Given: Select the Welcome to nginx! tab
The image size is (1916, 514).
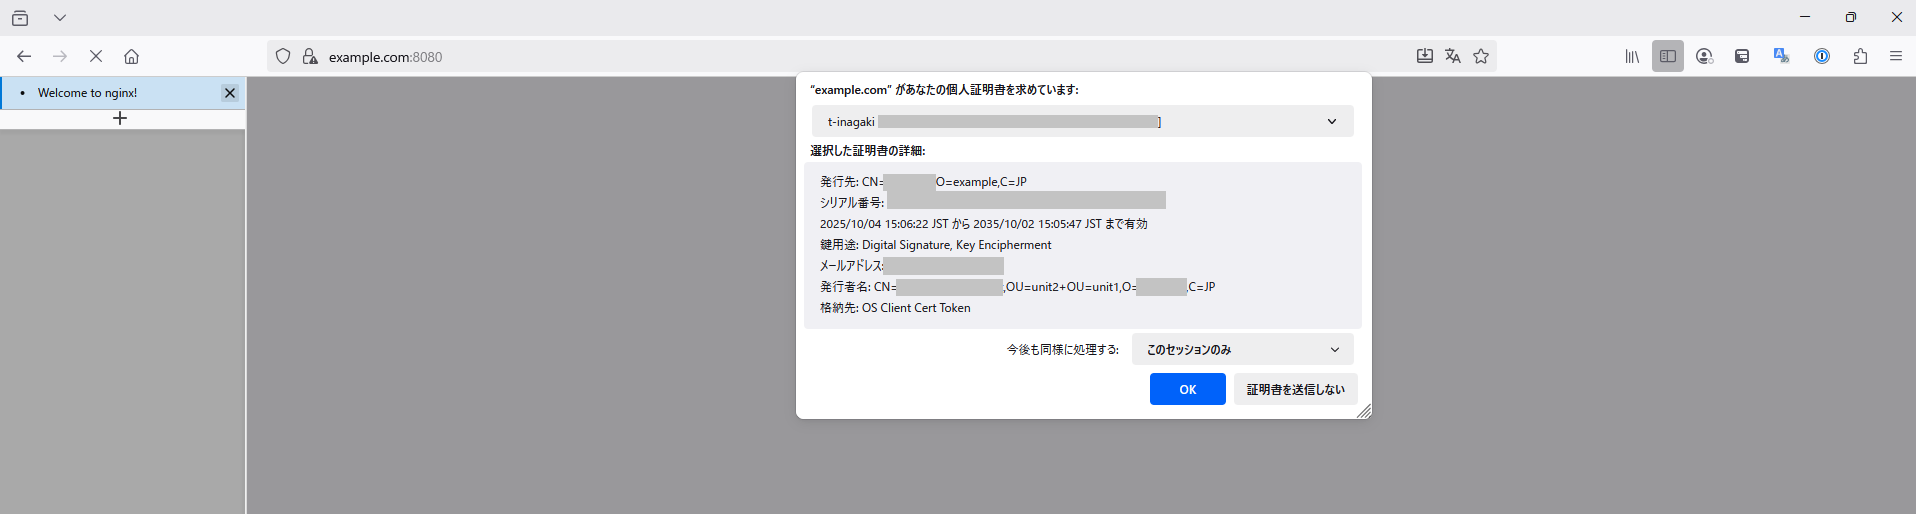Looking at the screenshot, I should coord(110,93).
